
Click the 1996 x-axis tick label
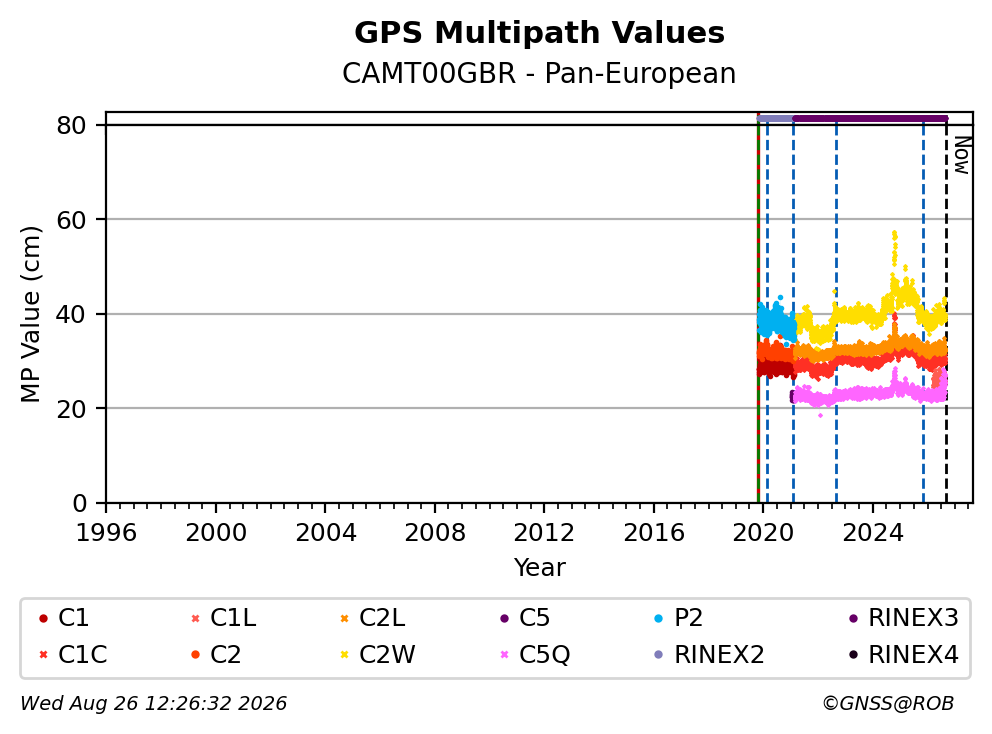106,533
